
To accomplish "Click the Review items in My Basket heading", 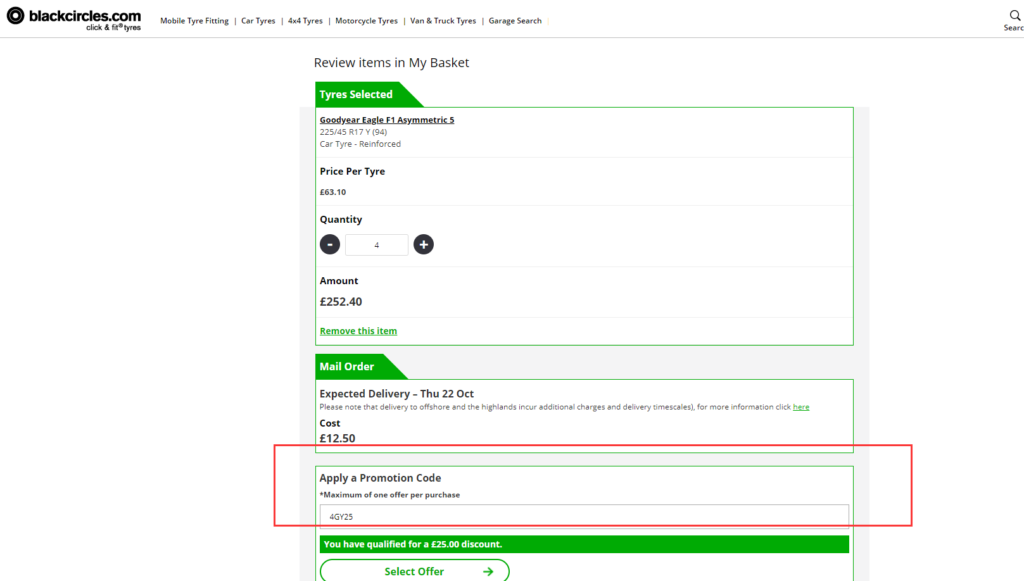I will pyautogui.click(x=391, y=63).
